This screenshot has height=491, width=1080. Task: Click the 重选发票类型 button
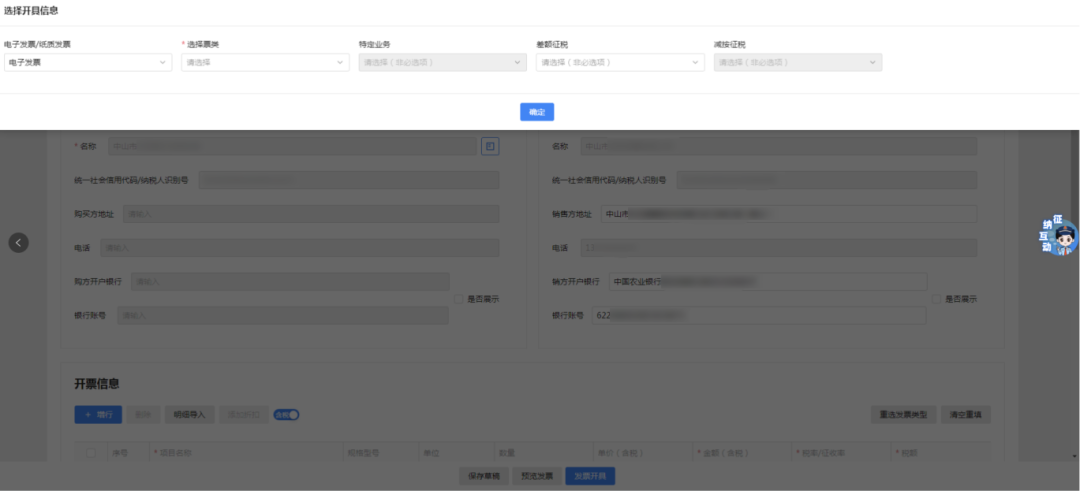pyautogui.click(x=903, y=414)
